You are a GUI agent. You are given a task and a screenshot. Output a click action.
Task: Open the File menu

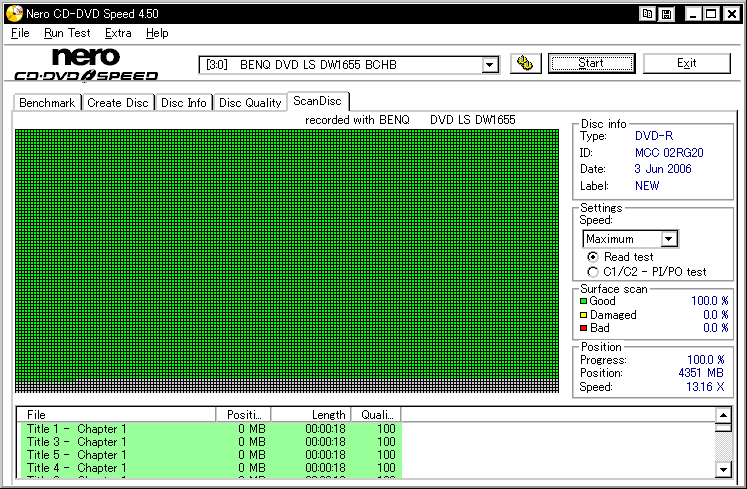click(20, 33)
